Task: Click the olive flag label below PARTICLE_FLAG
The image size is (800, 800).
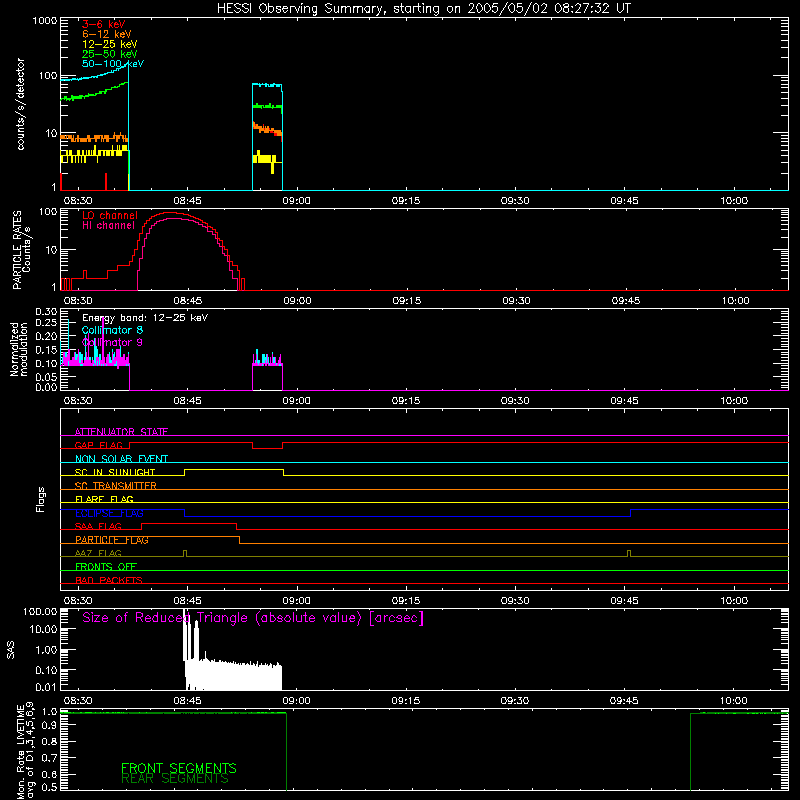Action: 98,553
